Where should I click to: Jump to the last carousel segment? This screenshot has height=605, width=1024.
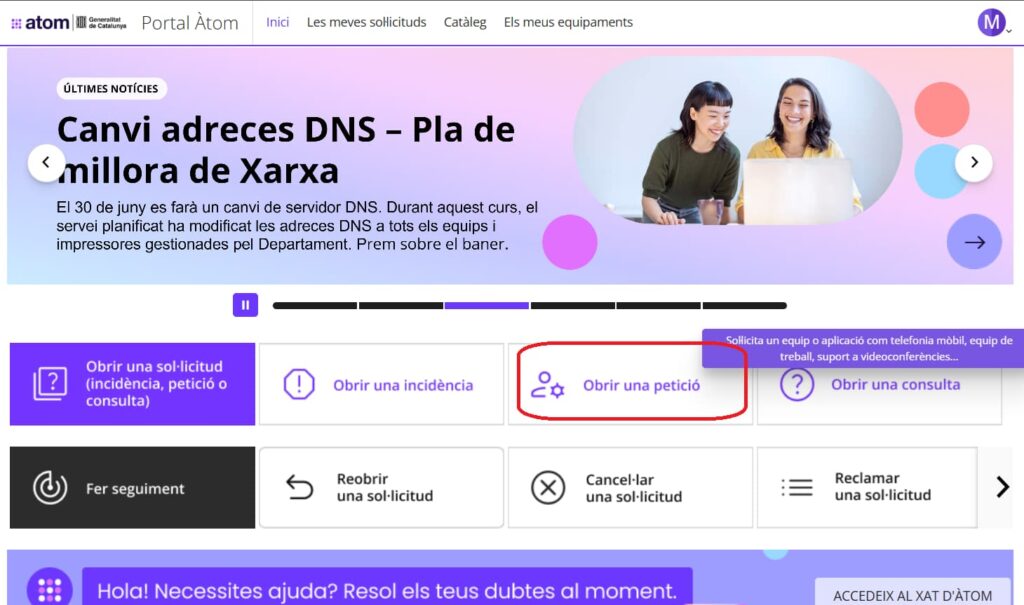pos(744,306)
